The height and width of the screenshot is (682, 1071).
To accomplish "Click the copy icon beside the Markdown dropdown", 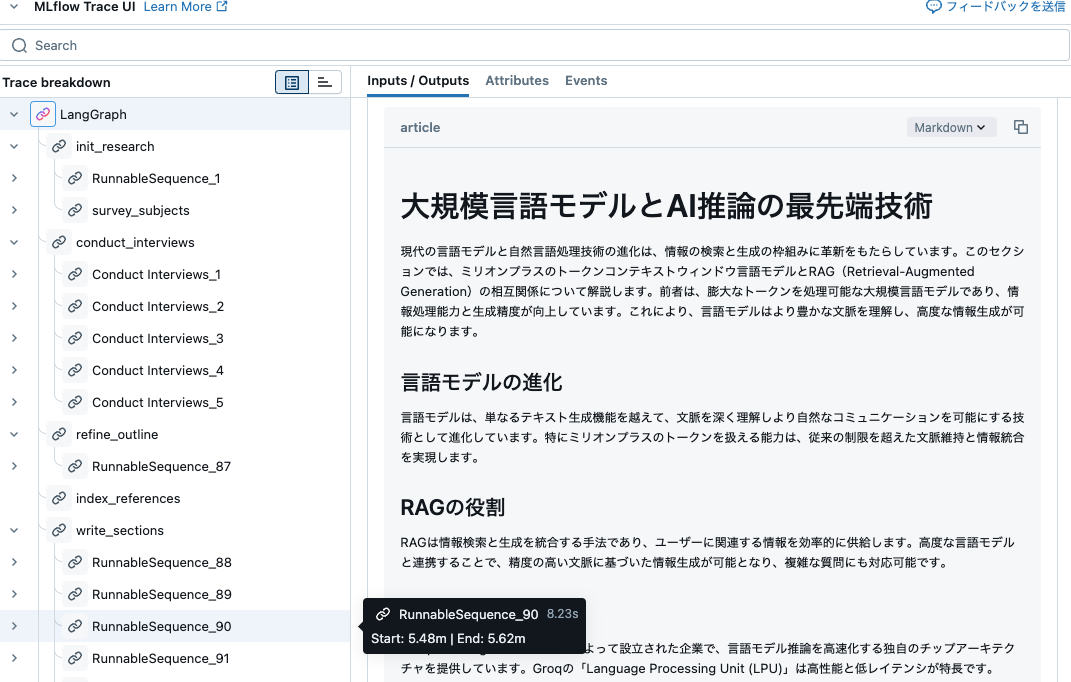I will [1021, 127].
